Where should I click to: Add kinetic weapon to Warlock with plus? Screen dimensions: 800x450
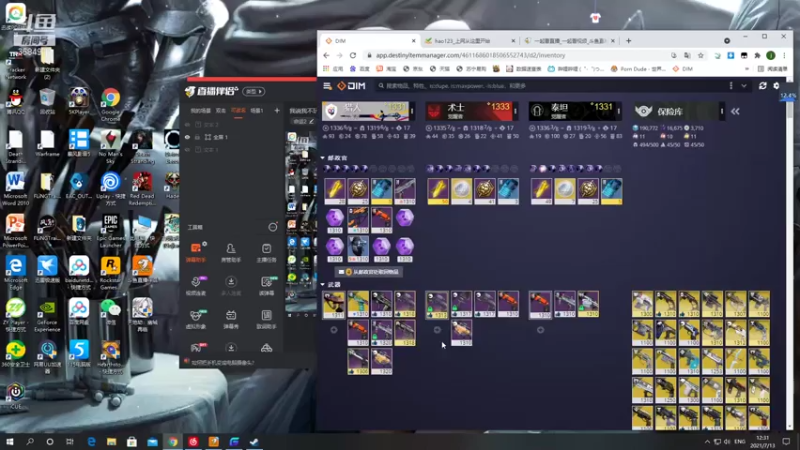[437, 330]
